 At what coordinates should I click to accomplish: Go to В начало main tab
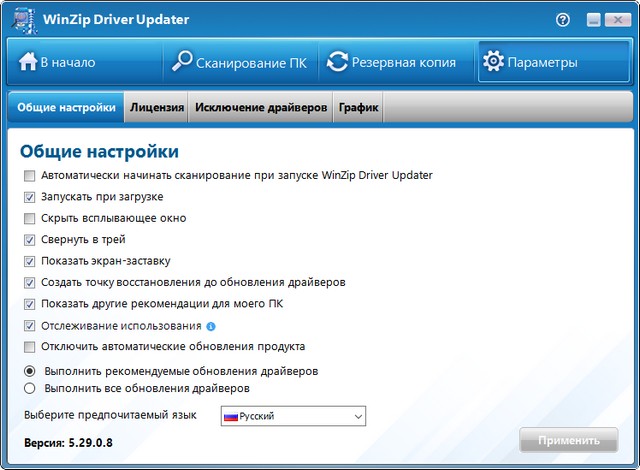[86, 62]
